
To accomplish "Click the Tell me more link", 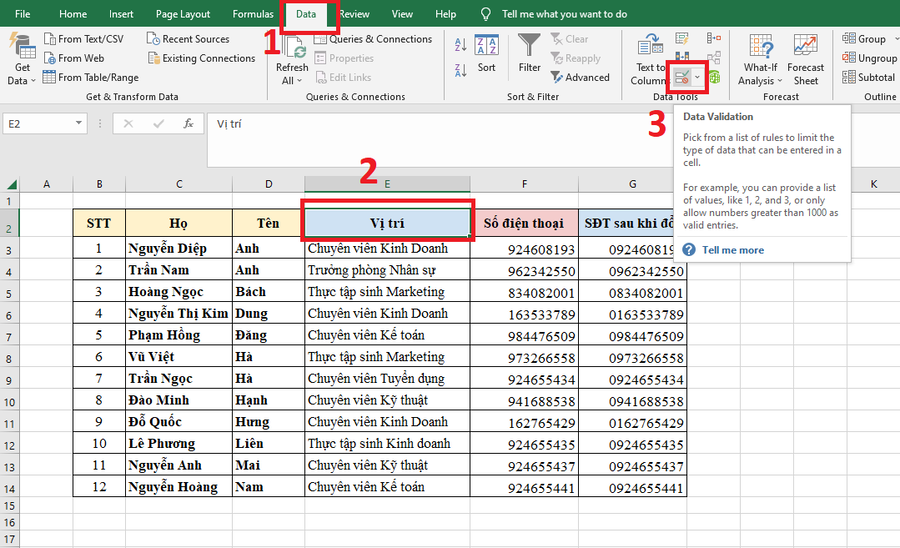I will pos(733,250).
